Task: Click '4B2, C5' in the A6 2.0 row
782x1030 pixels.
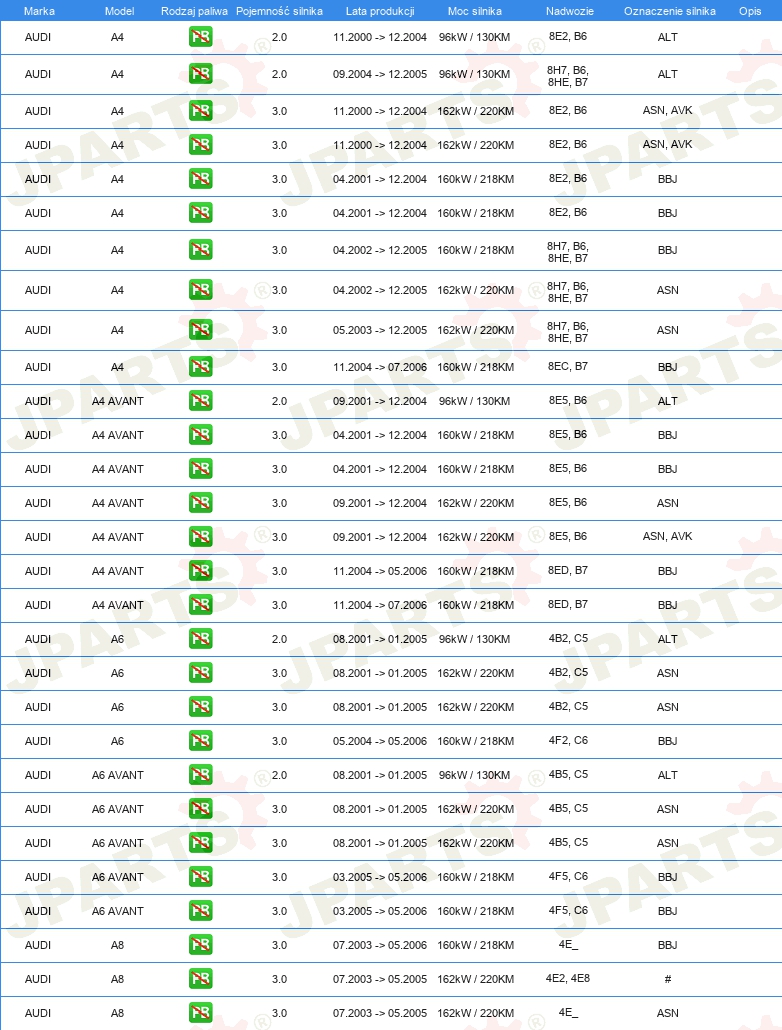Action: coord(568,638)
